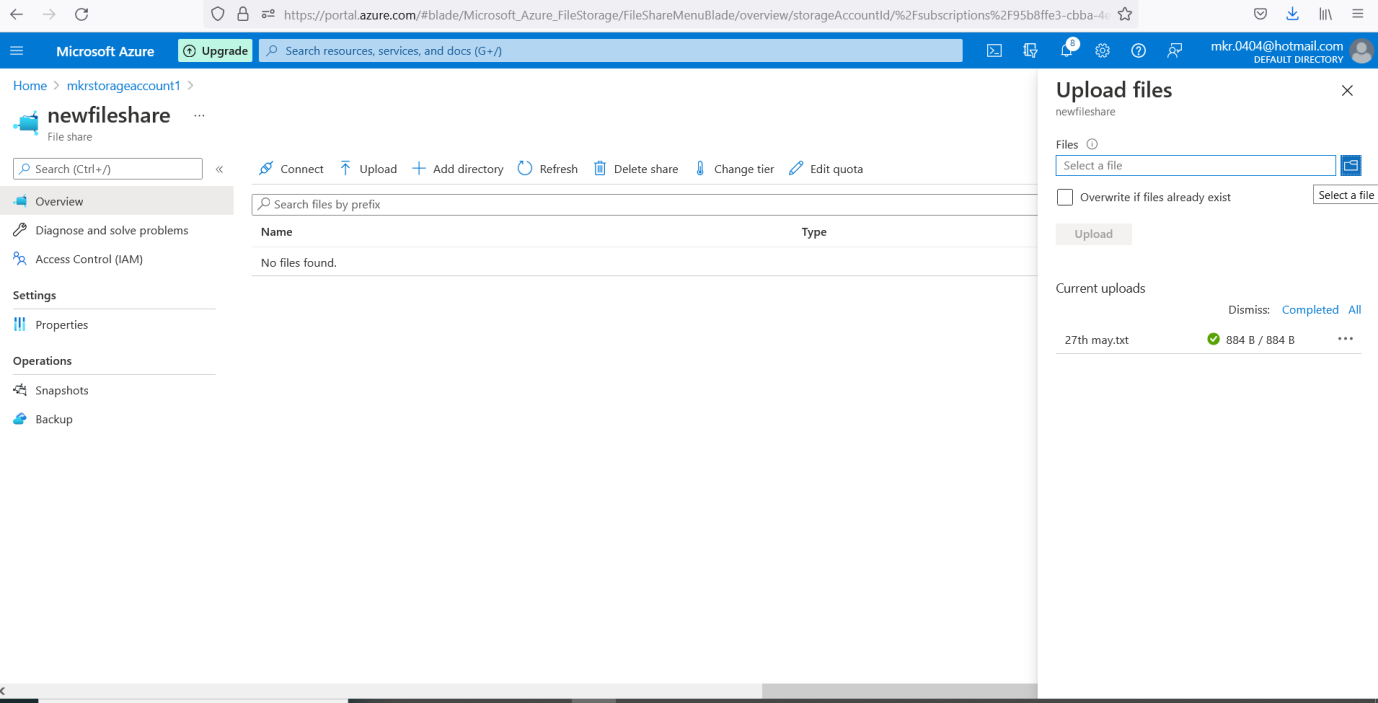Screen dimensions: 1378x703
Task: Open the ellipsis menu for 27th may.txt upload
Action: coord(1345,339)
